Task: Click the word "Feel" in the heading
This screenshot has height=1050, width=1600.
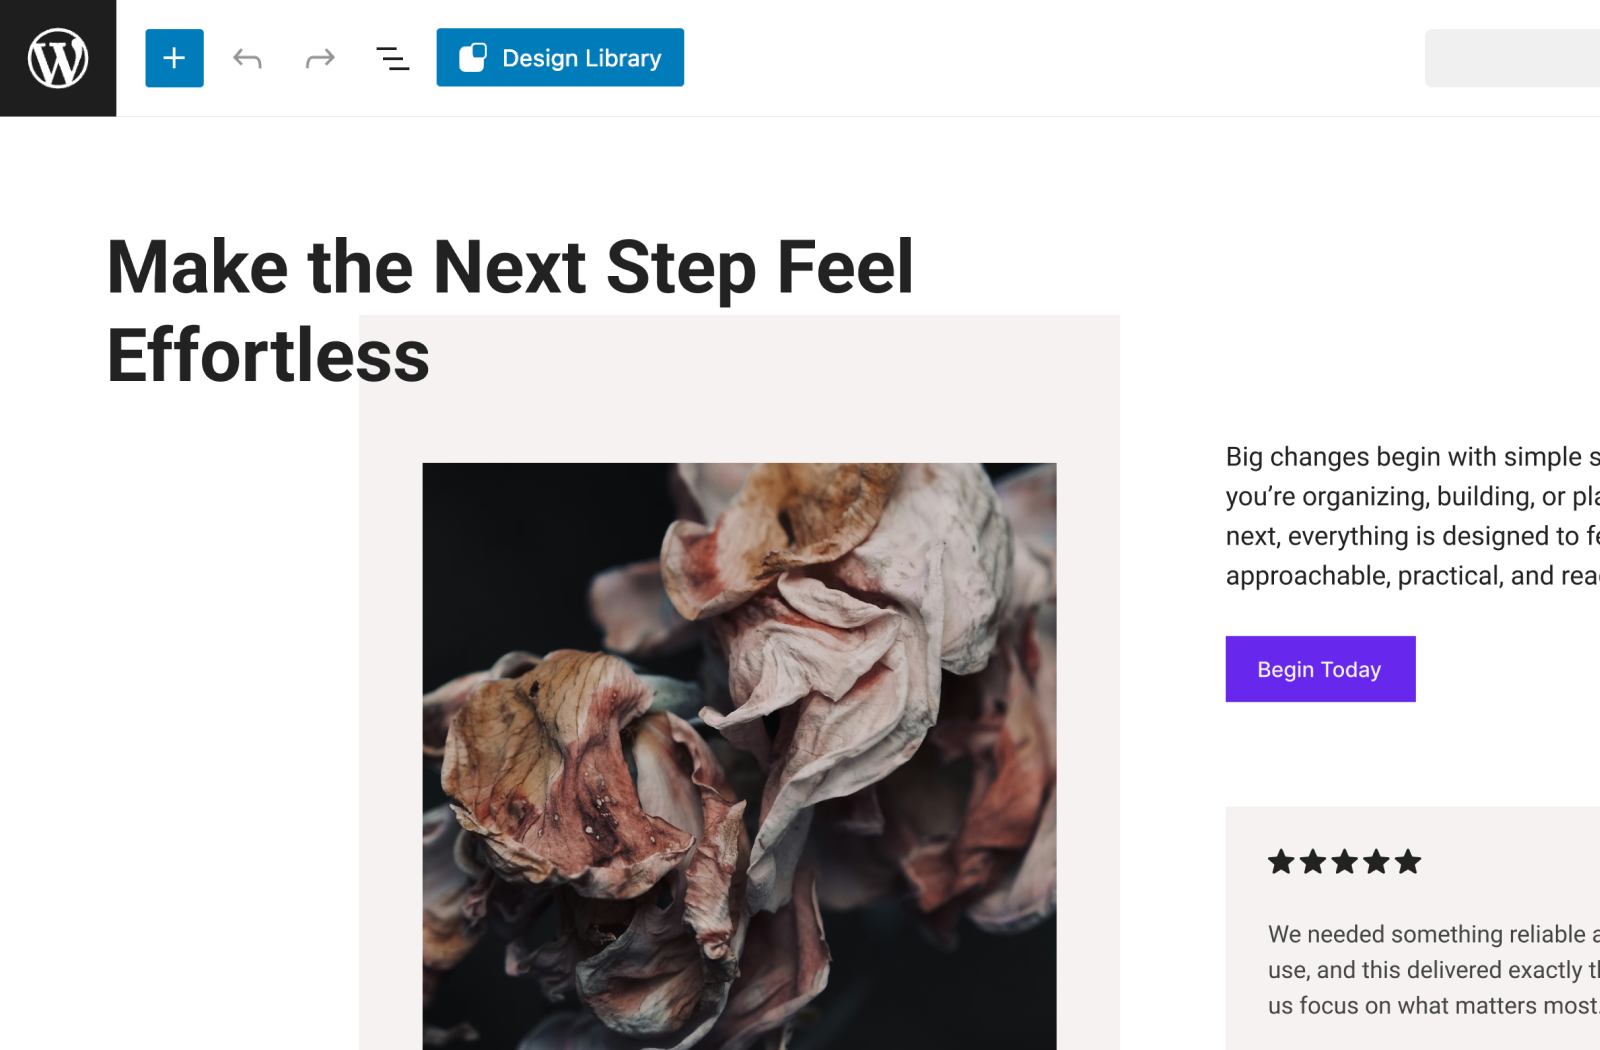Action: (x=845, y=268)
